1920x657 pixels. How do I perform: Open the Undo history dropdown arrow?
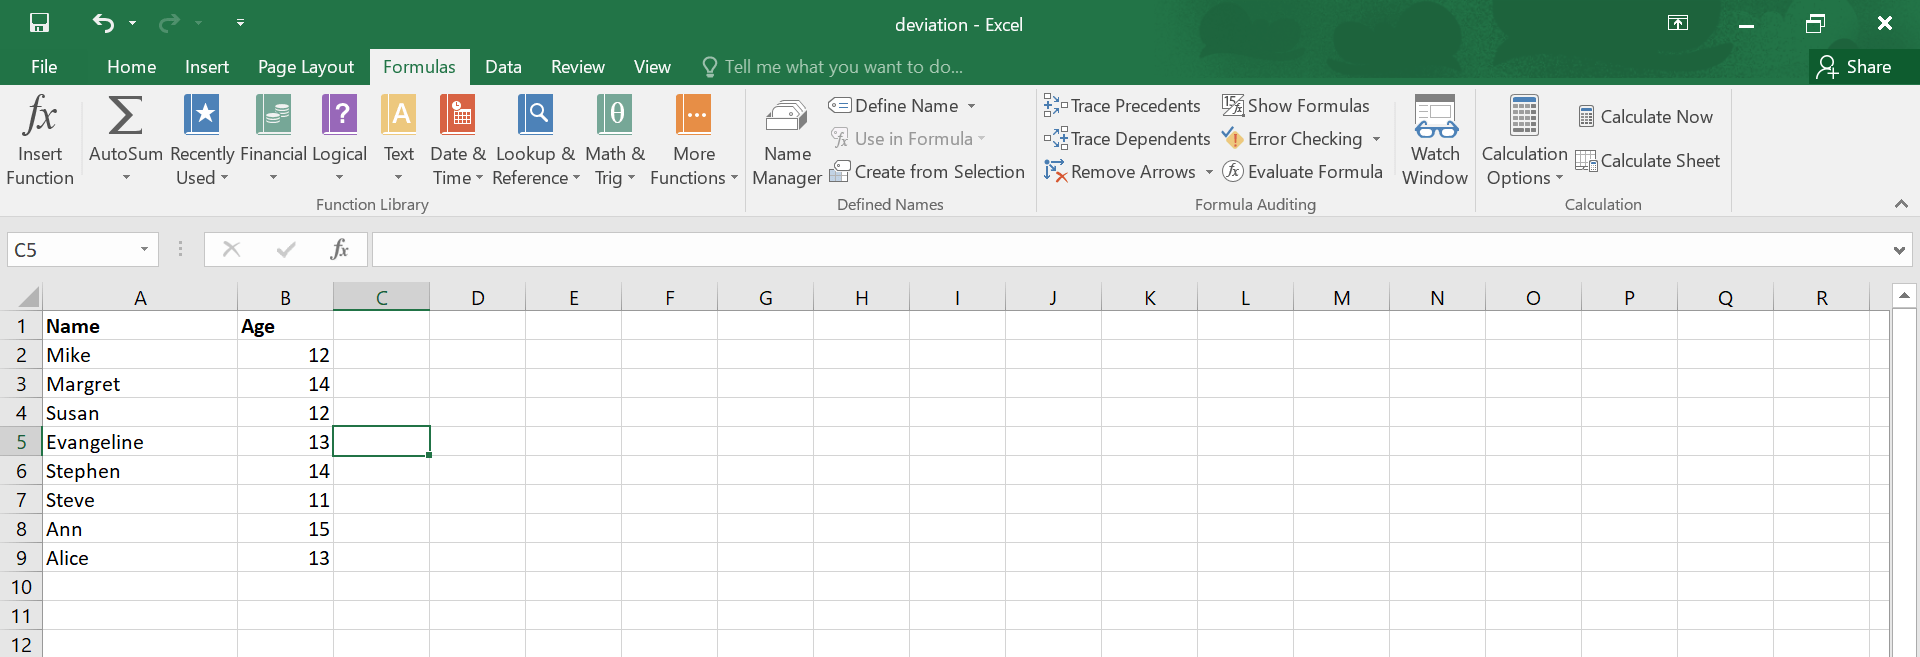click(132, 23)
